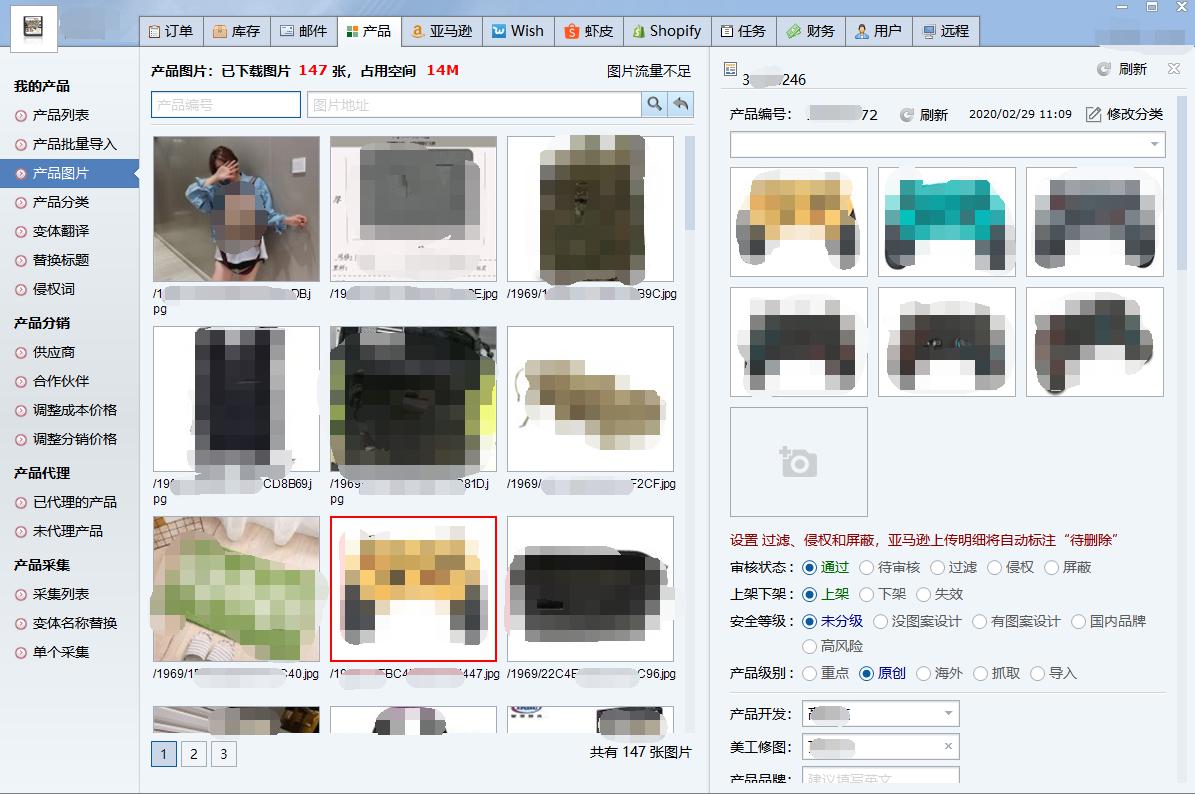Screen dimensions: 1195x794
Task: Select 屏蔽 radio button
Action: point(1051,568)
